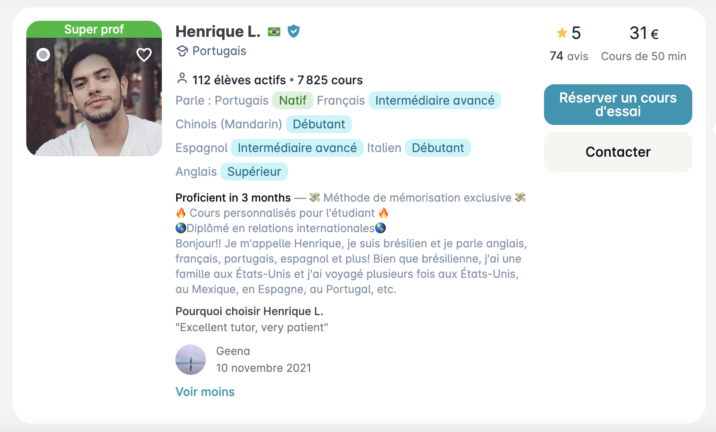The width and height of the screenshot is (716, 432).
Task: Click Réserver un cours d'essai button
Action: pos(618,105)
